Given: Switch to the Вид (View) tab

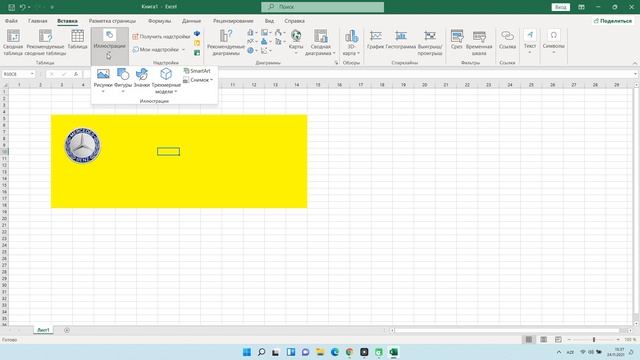Looking at the screenshot, I should (x=269, y=21).
